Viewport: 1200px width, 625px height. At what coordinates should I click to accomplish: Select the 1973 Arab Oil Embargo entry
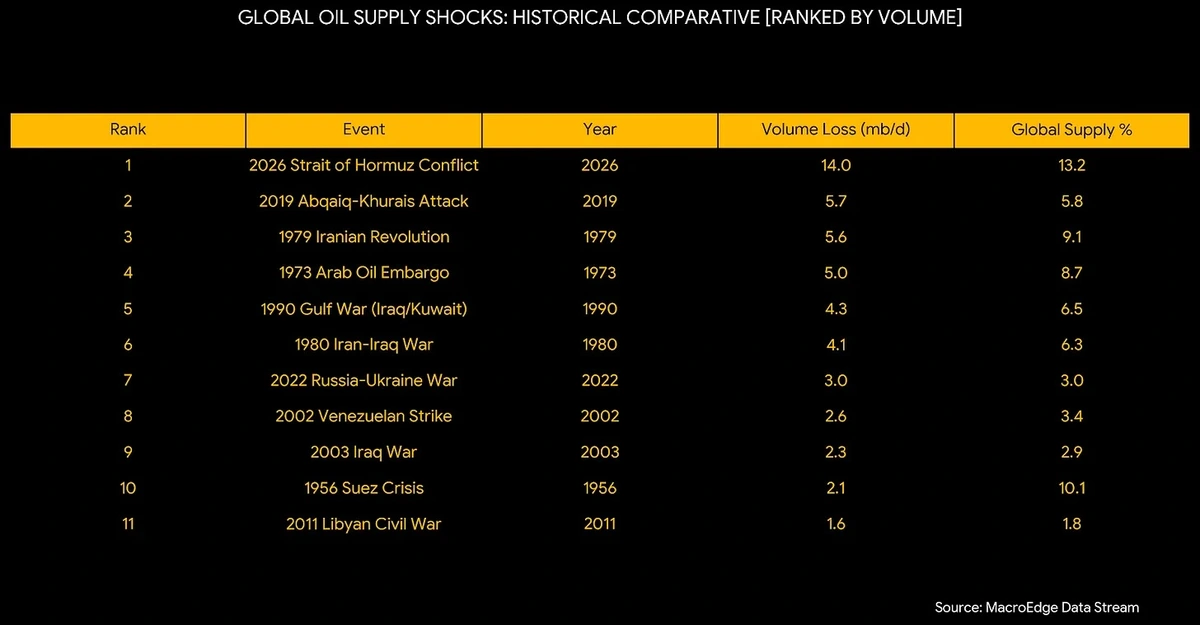coord(363,273)
